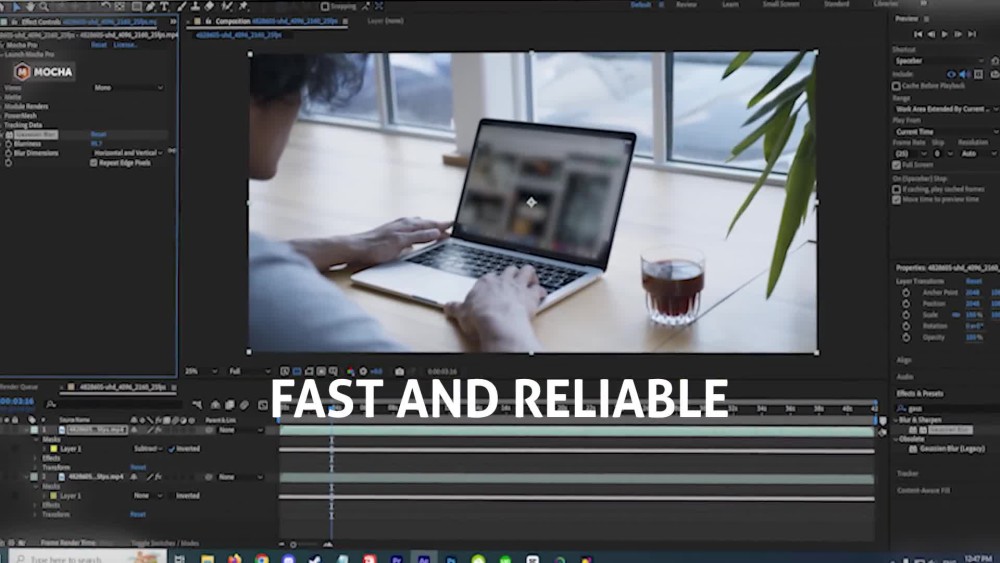
Task: Click Blurriness value in Effect Controls
Action: (96, 144)
